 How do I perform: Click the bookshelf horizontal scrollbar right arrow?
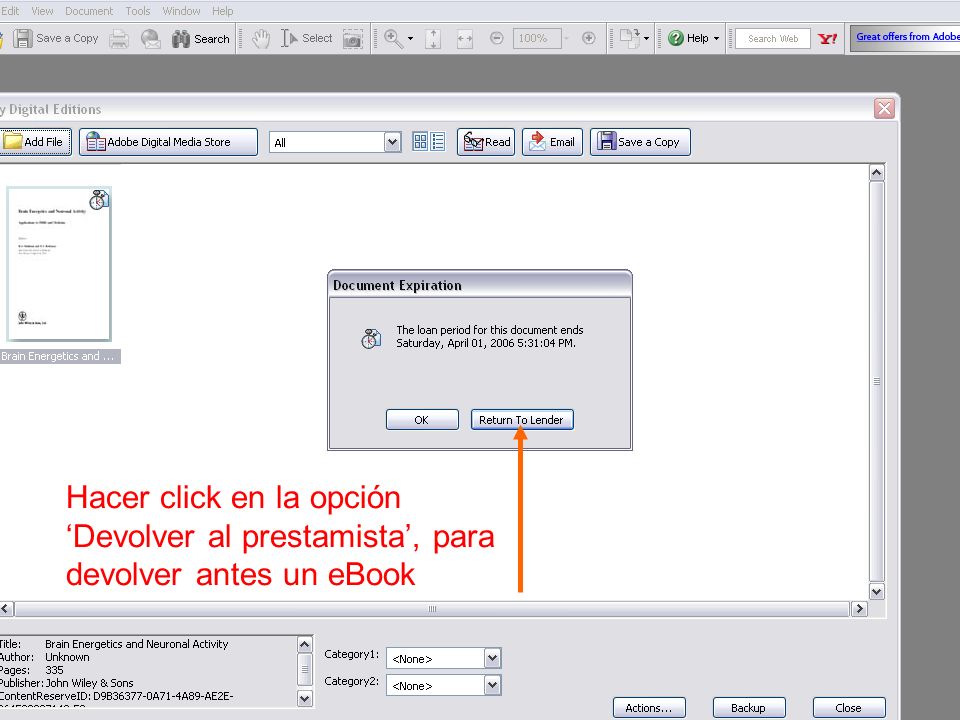pyautogui.click(x=859, y=609)
